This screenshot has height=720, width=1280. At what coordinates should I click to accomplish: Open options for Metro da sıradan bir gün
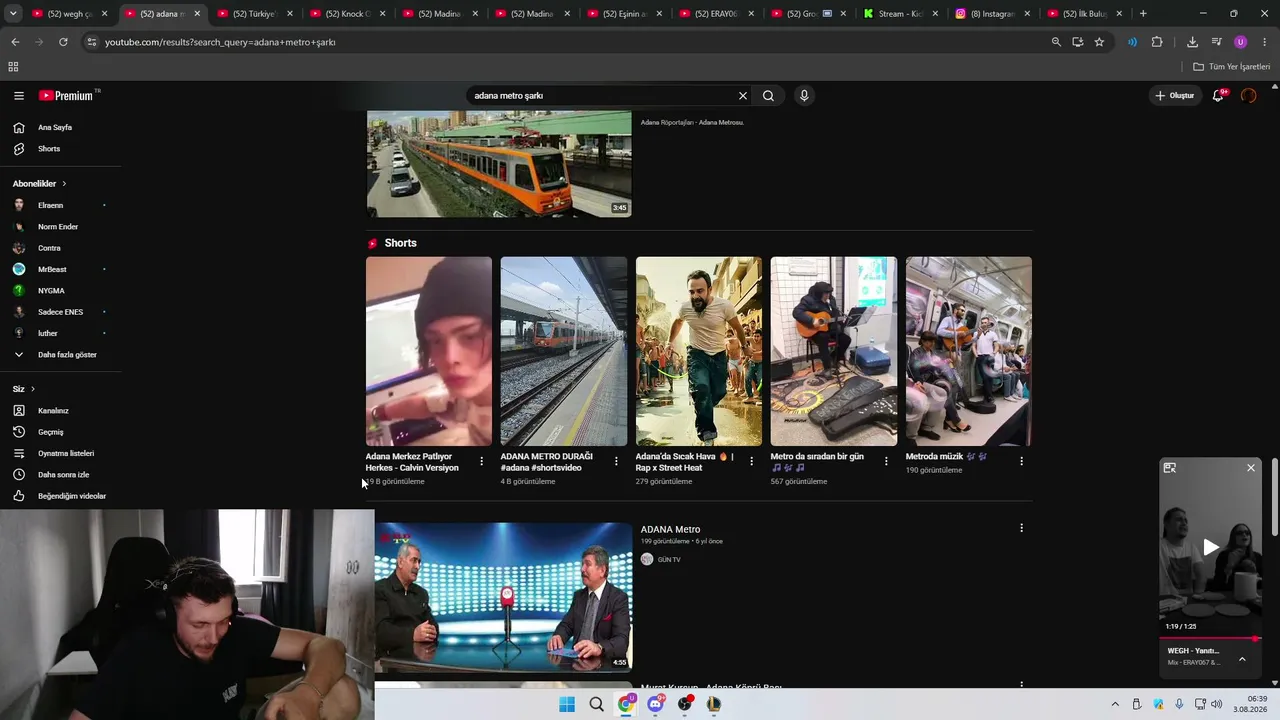coord(886,461)
